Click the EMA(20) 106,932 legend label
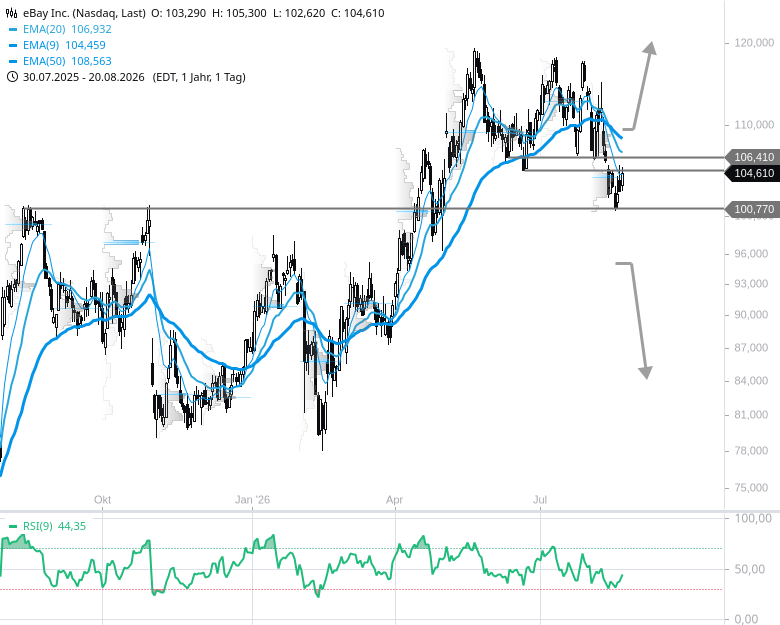 click(67, 29)
